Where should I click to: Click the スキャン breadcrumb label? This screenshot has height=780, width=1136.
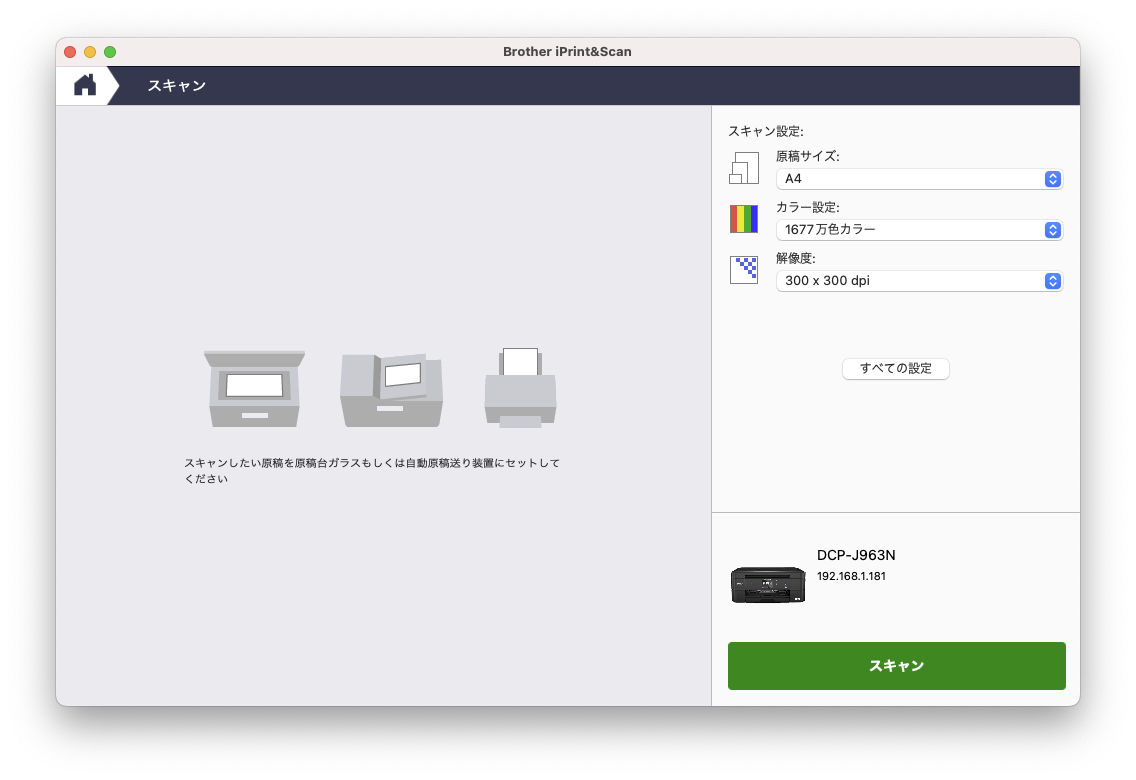click(177, 85)
